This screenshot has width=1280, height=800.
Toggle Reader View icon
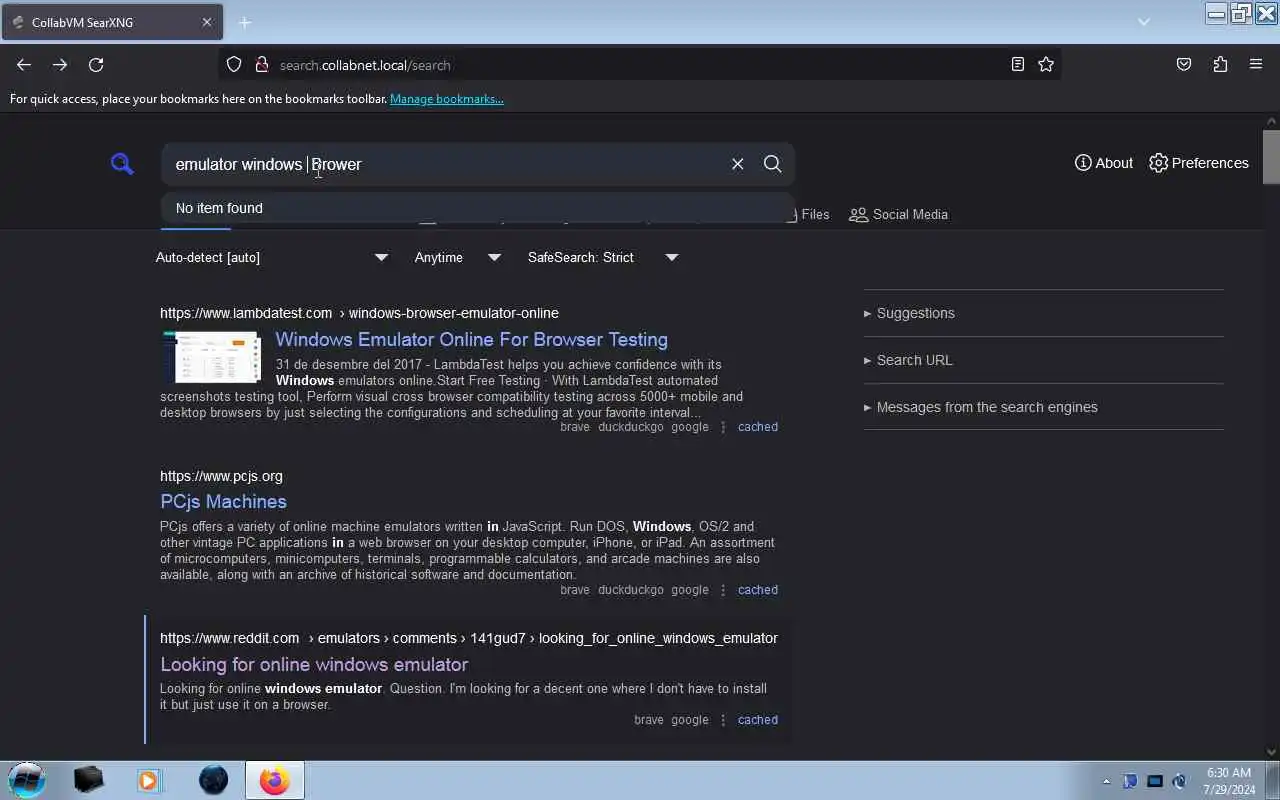(1017, 65)
